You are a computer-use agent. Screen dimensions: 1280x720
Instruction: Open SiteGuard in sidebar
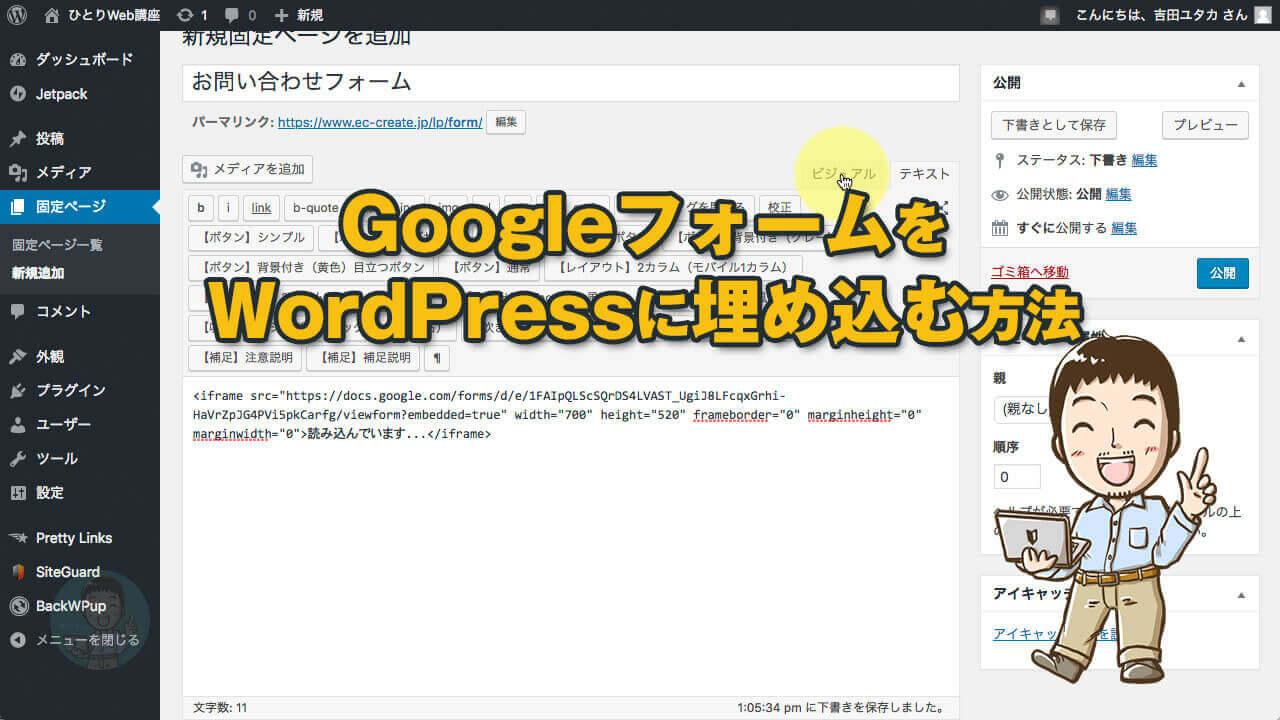tap(80, 571)
